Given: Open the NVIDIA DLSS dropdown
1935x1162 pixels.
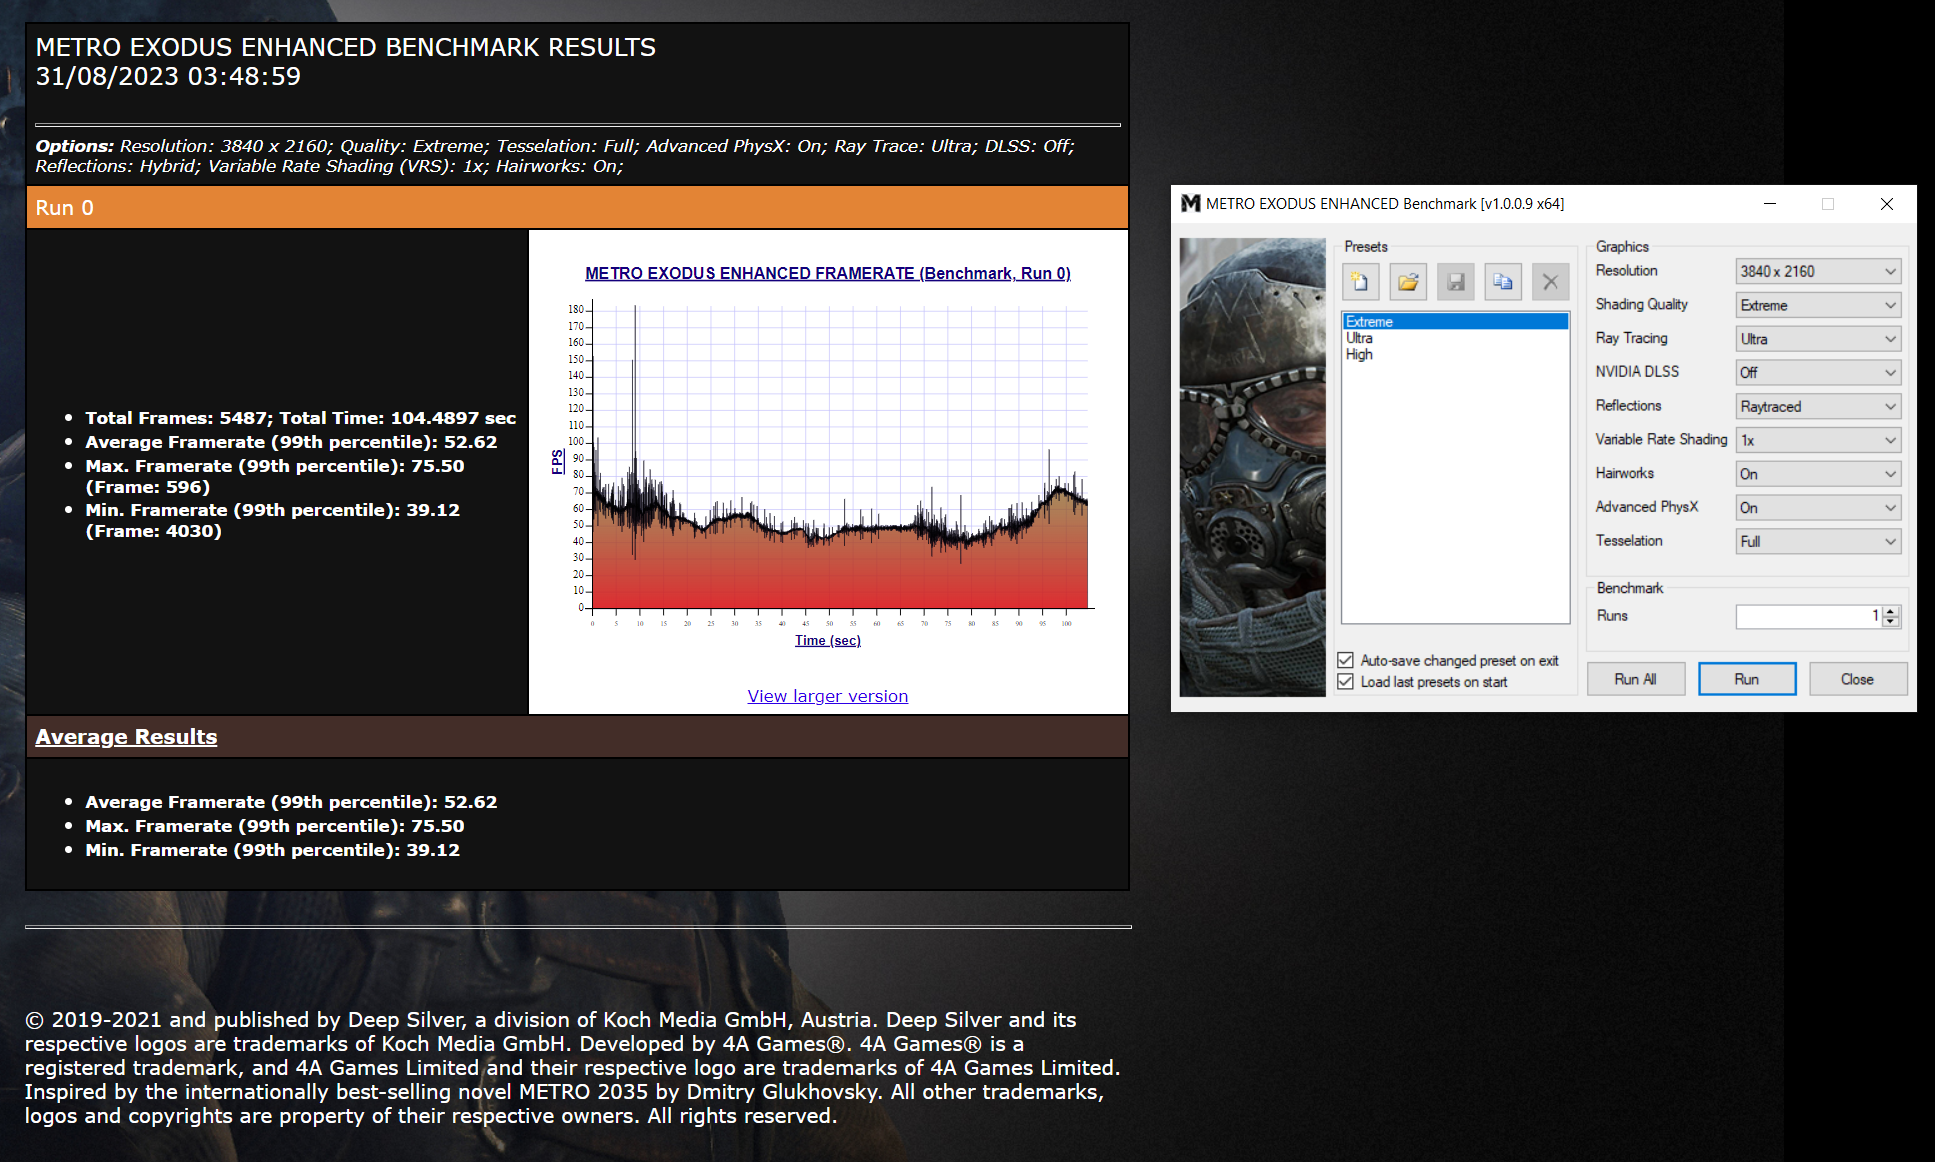Looking at the screenshot, I should [1818, 373].
